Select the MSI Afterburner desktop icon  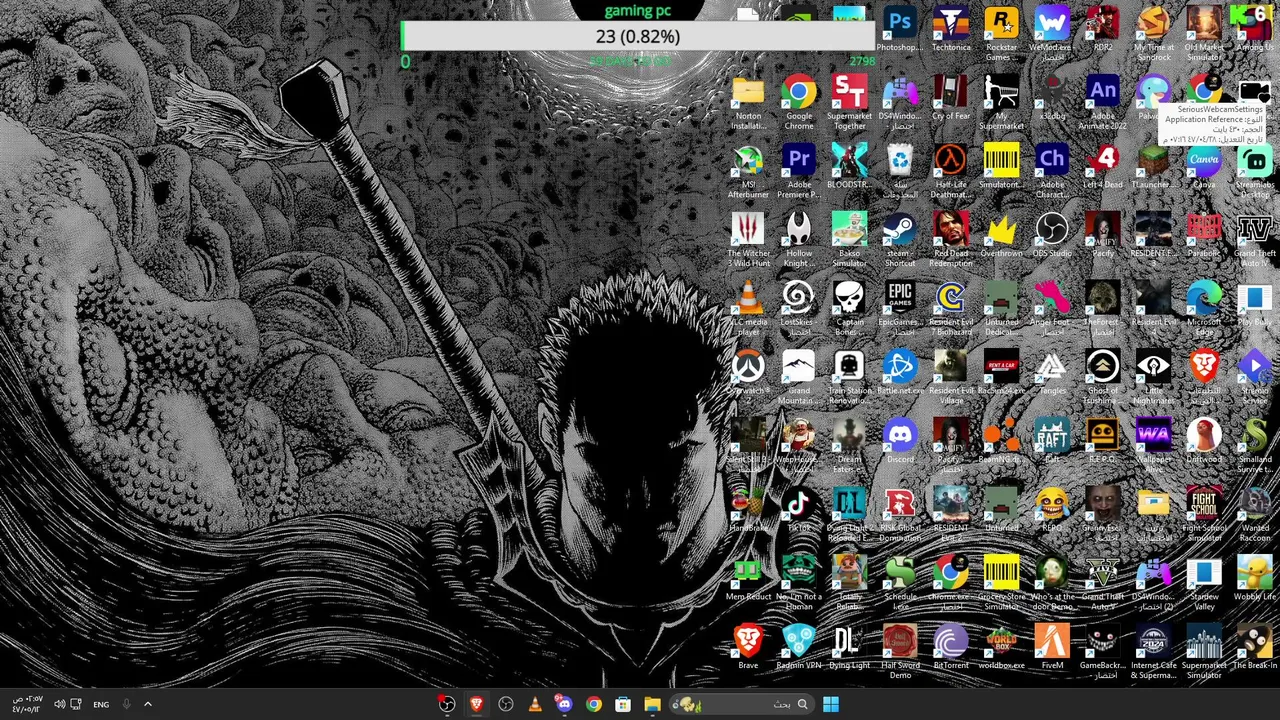(x=748, y=172)
